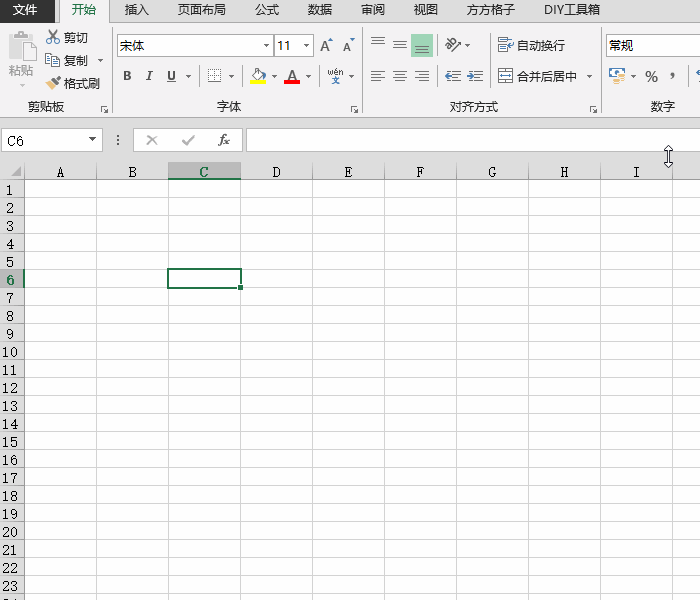Screen dimensions: 700x600
Task: Toggle italic formatting
Action: tap(149, 76)
